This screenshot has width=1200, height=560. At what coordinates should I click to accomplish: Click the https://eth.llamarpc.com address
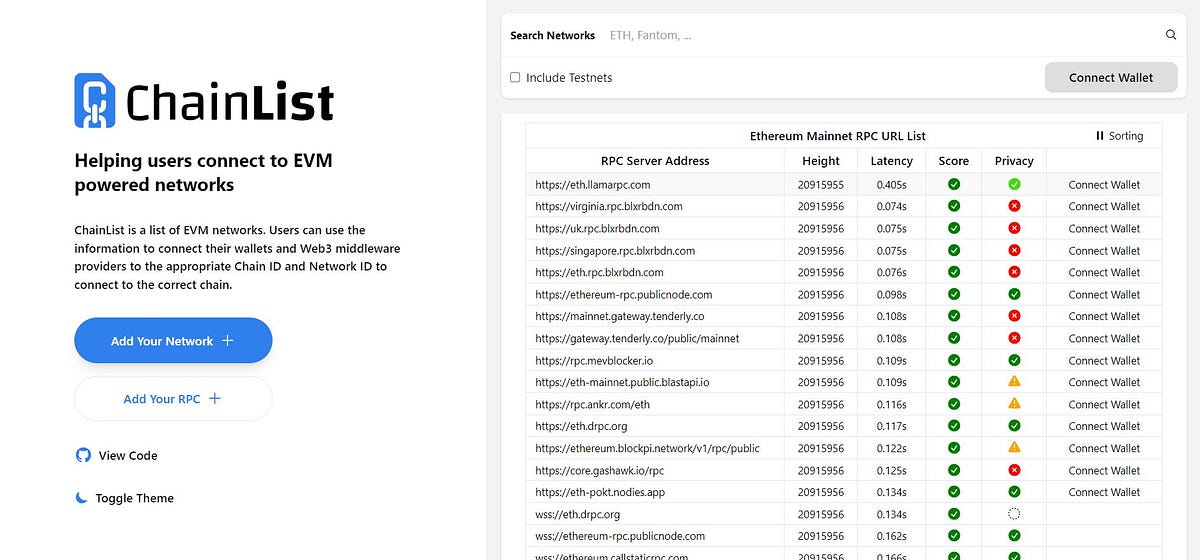593,184
